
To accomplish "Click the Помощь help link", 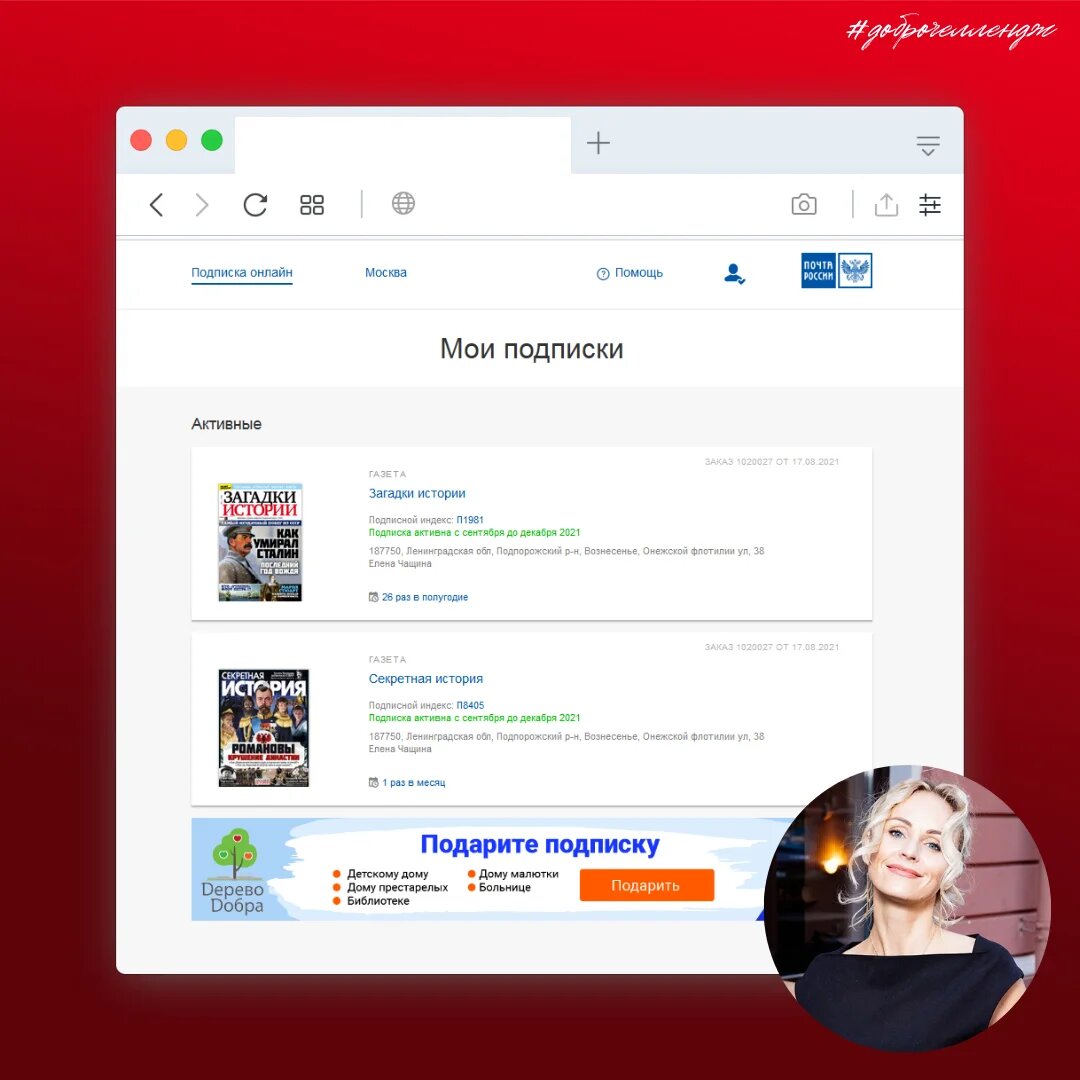I will click(630, 273).
